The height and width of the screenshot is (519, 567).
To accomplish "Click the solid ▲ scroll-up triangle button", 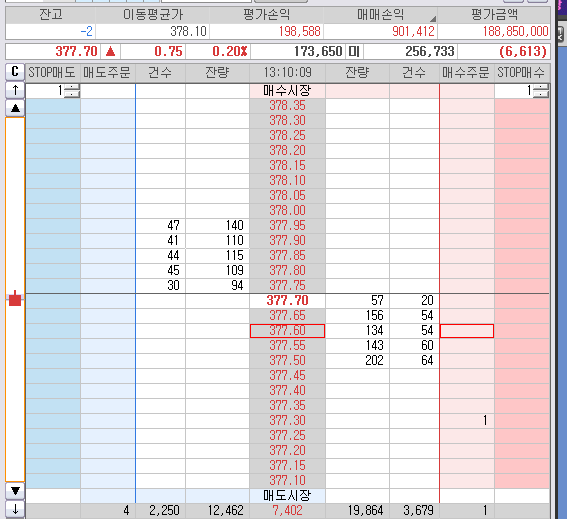I will (15, 108).
